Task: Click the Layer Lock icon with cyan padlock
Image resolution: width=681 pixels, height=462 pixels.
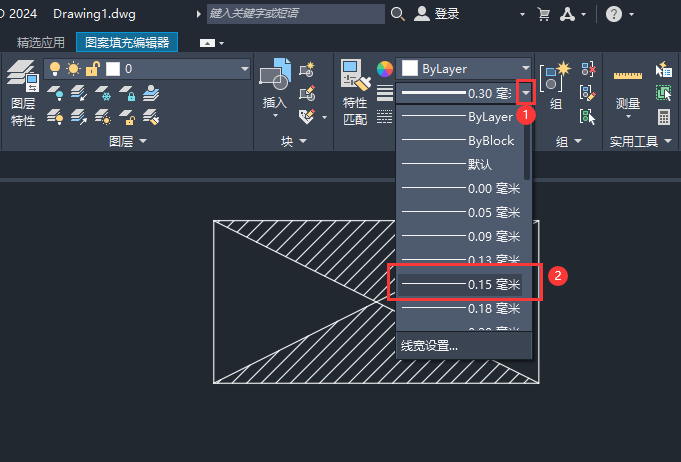Action: pos(127,93)
